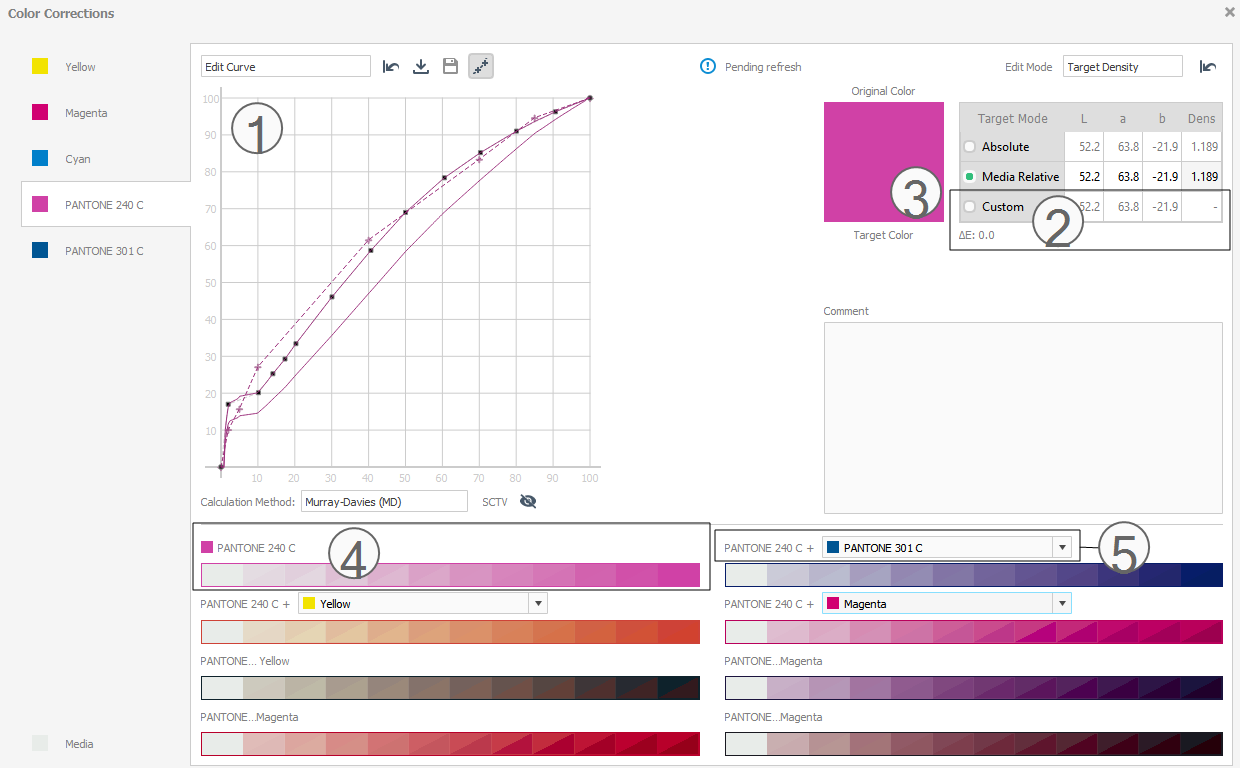1240x768 pixels.
Task: Toggle SCTV visibility with the eye icon
Action: click(x=527, y=501)
